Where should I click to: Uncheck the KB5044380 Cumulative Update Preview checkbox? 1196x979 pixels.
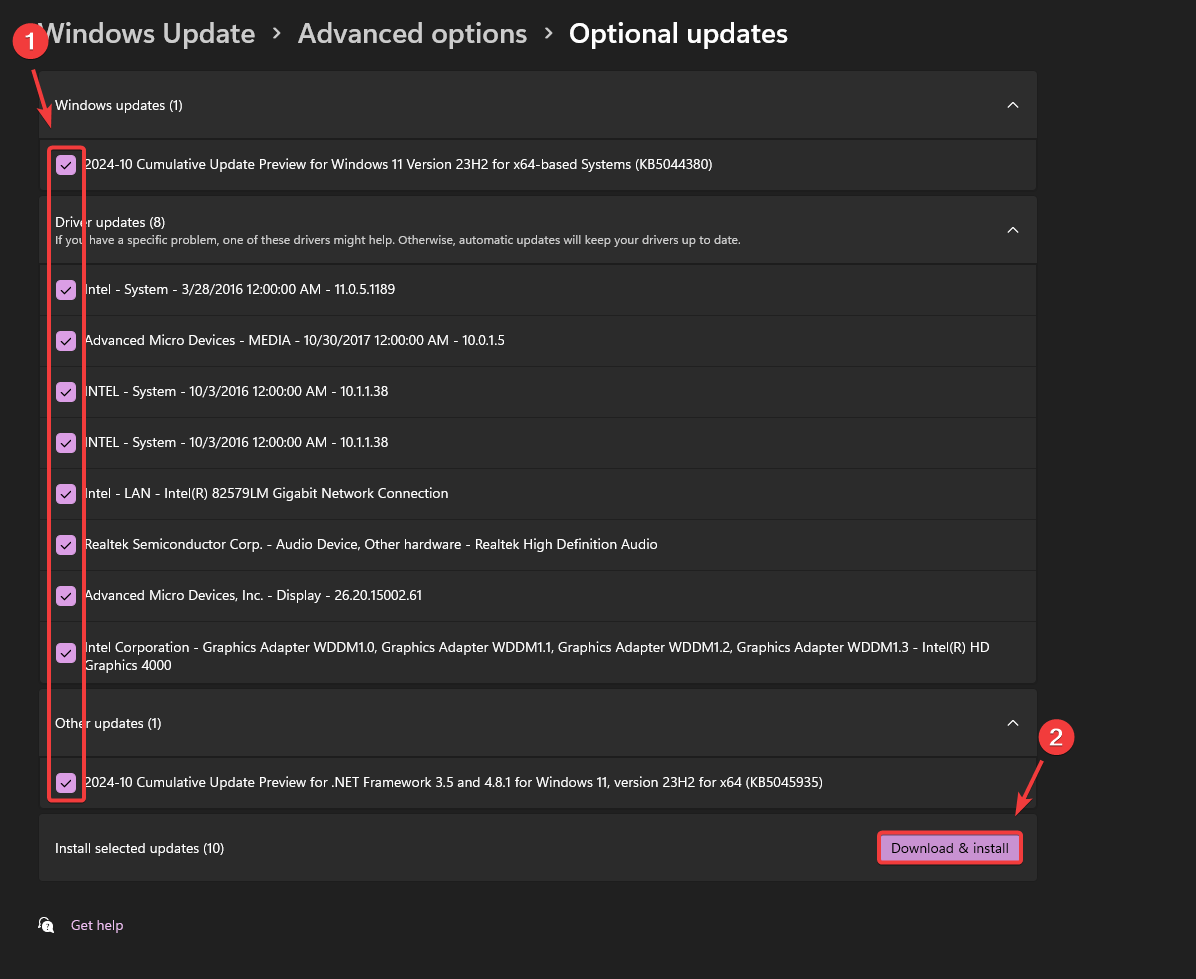click(x=66, y=165)
